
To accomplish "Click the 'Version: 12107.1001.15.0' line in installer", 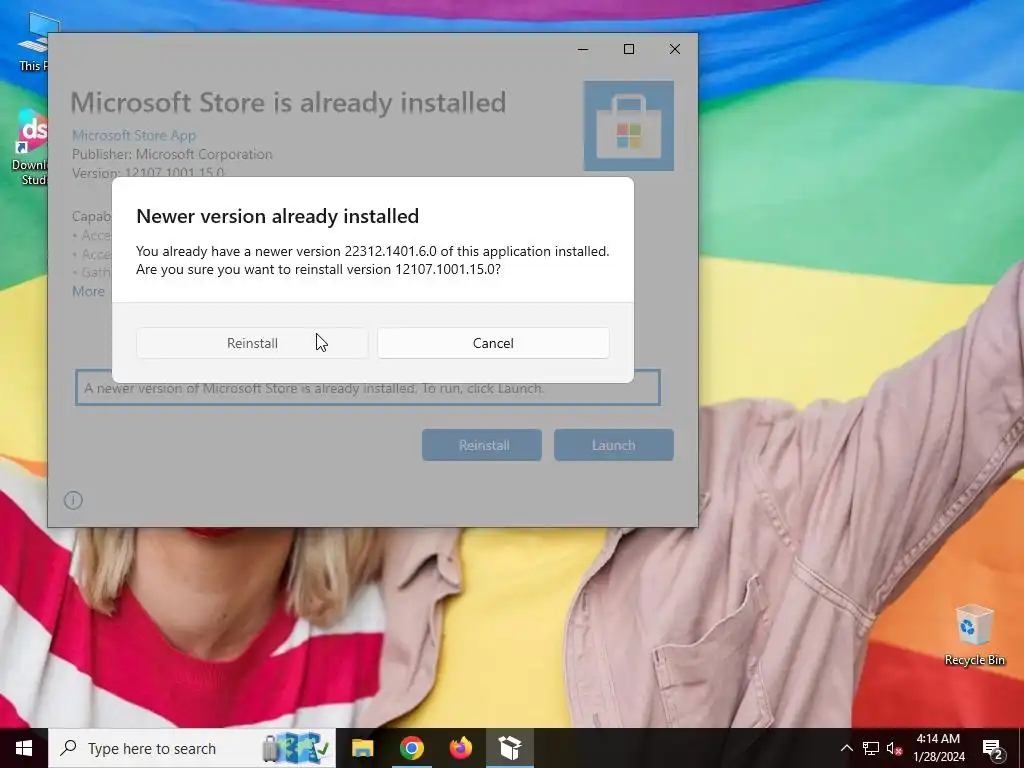I will pyautogui.click(x=148, y=172).
